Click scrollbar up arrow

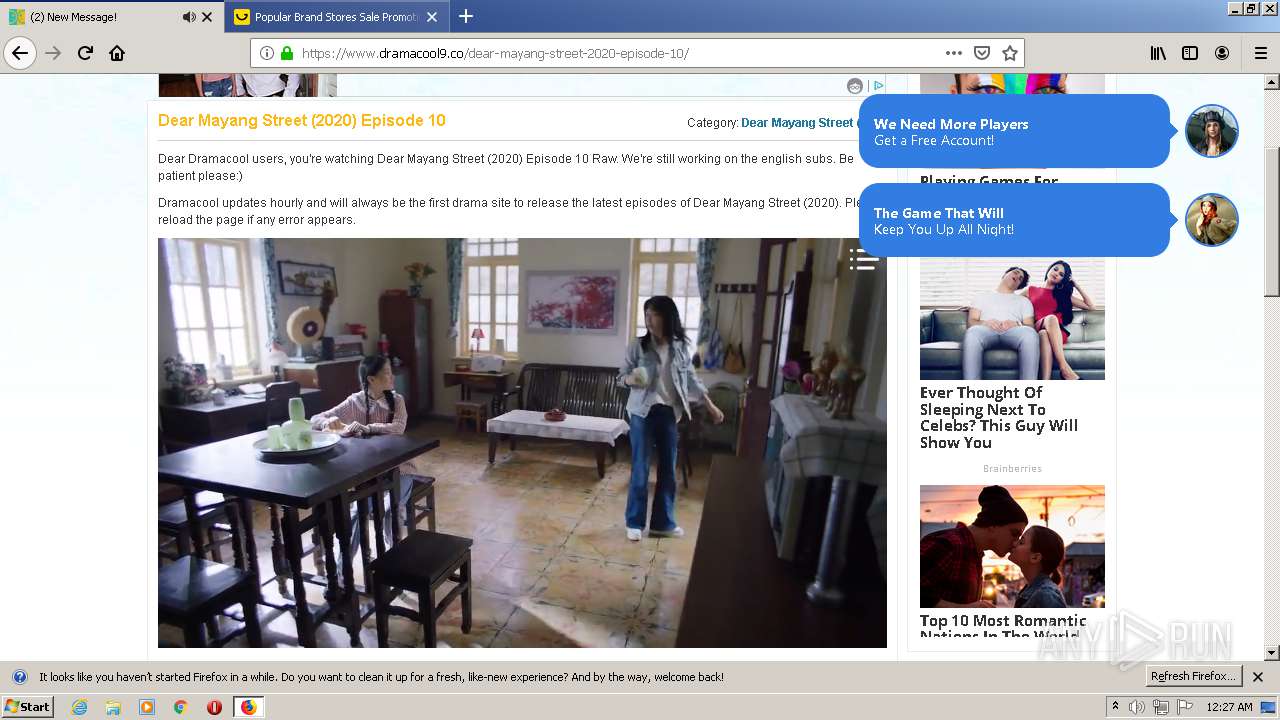tap(1272, 81)
